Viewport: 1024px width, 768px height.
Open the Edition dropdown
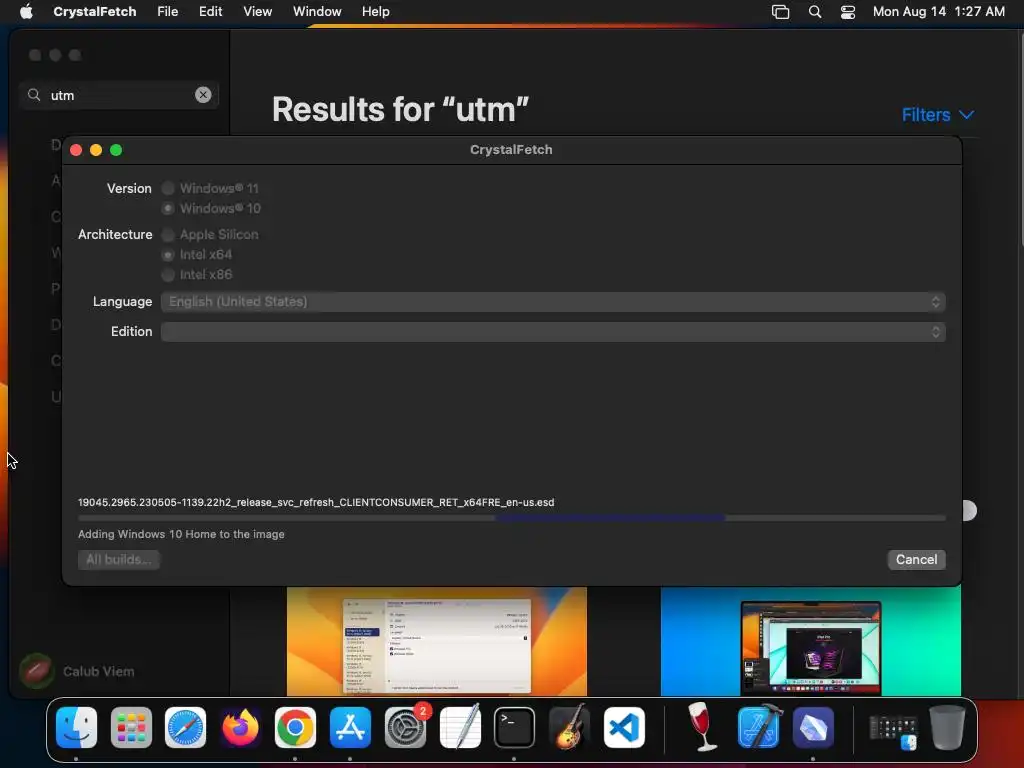coord(553,332)
